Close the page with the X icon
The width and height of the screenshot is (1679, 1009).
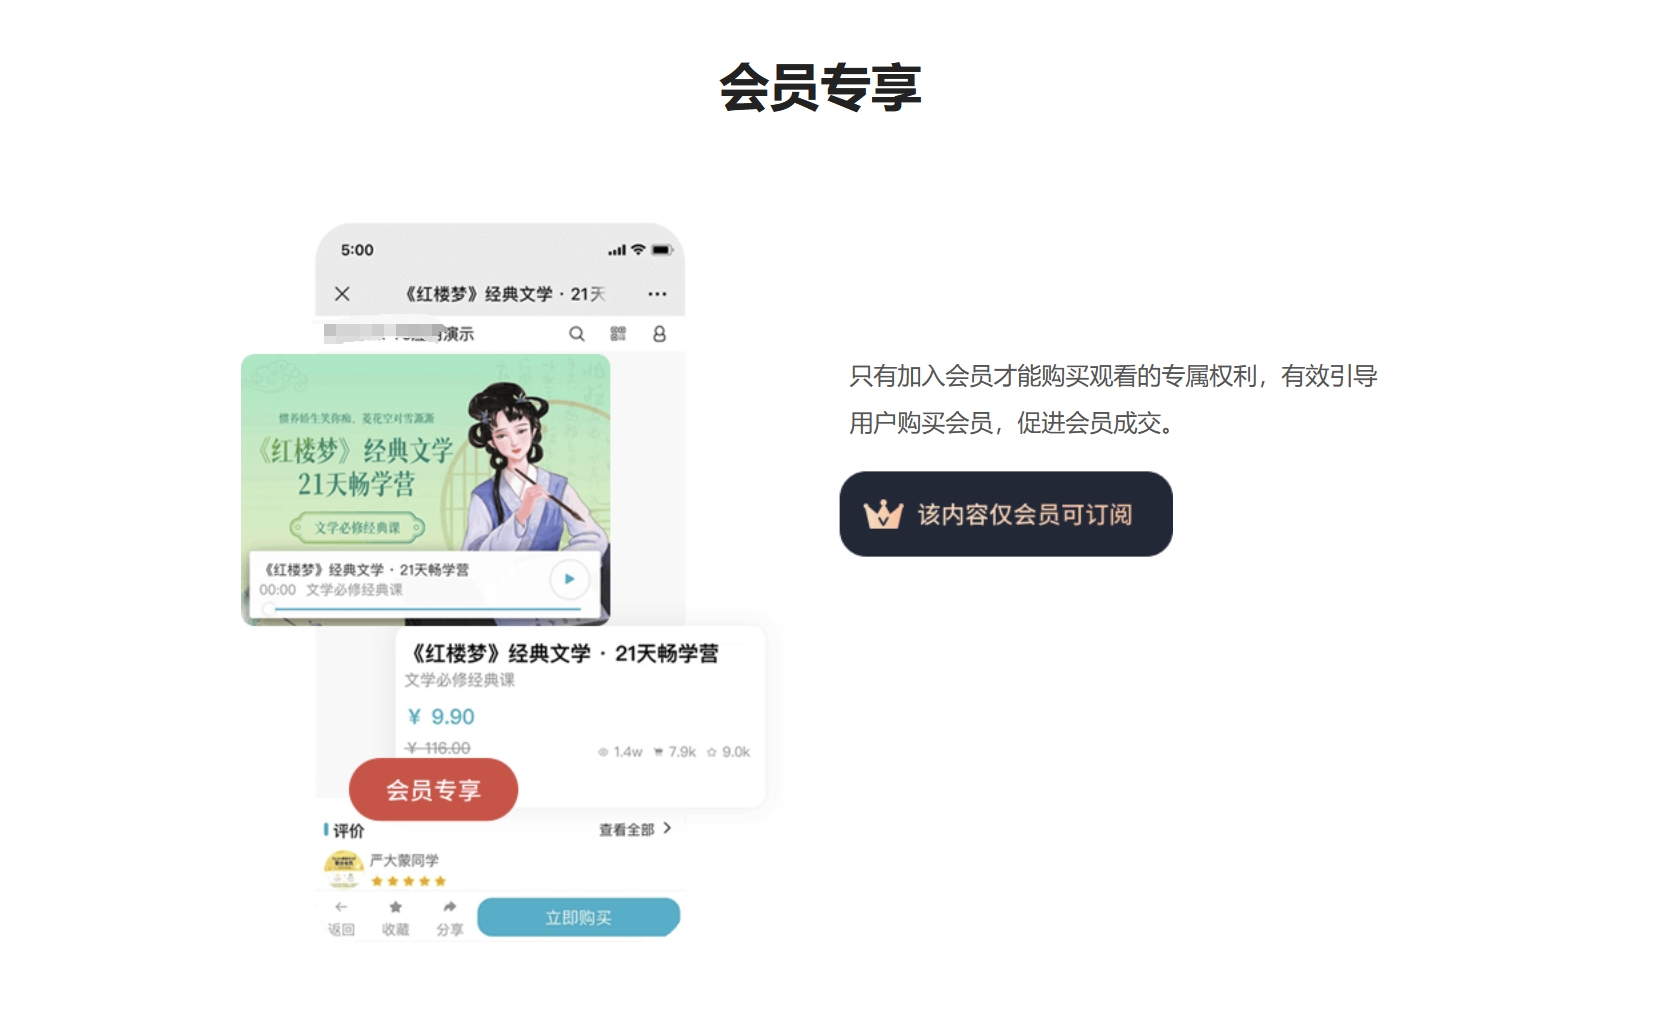click(342, 294)
